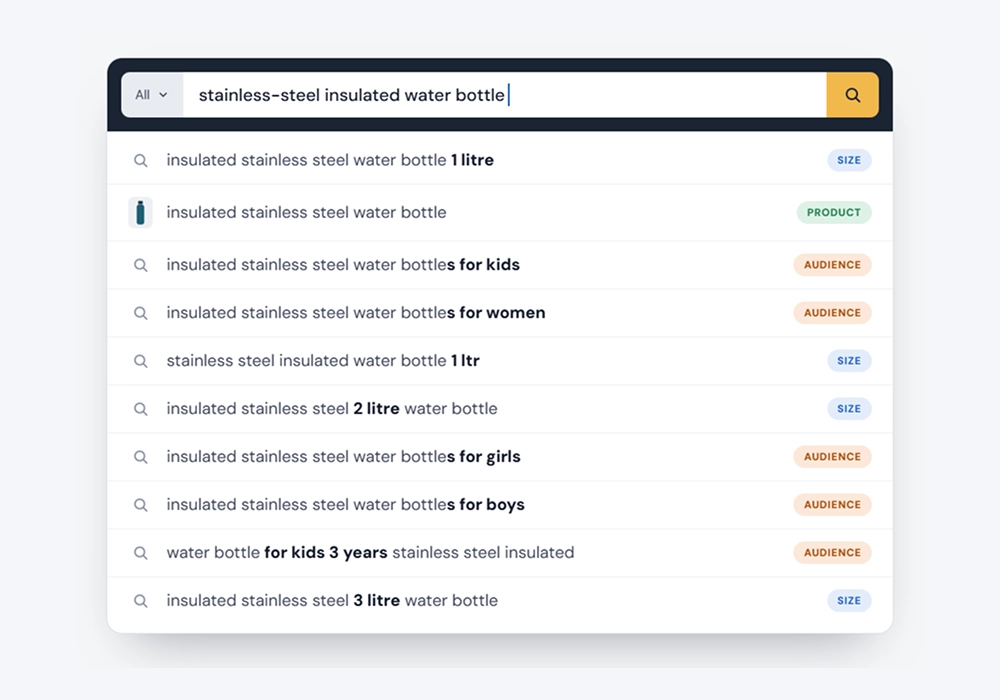The height and width of the screenshot is (700, 1000).
Task: Click the yellow search magnifier button
Action: (x=852, y=95)
